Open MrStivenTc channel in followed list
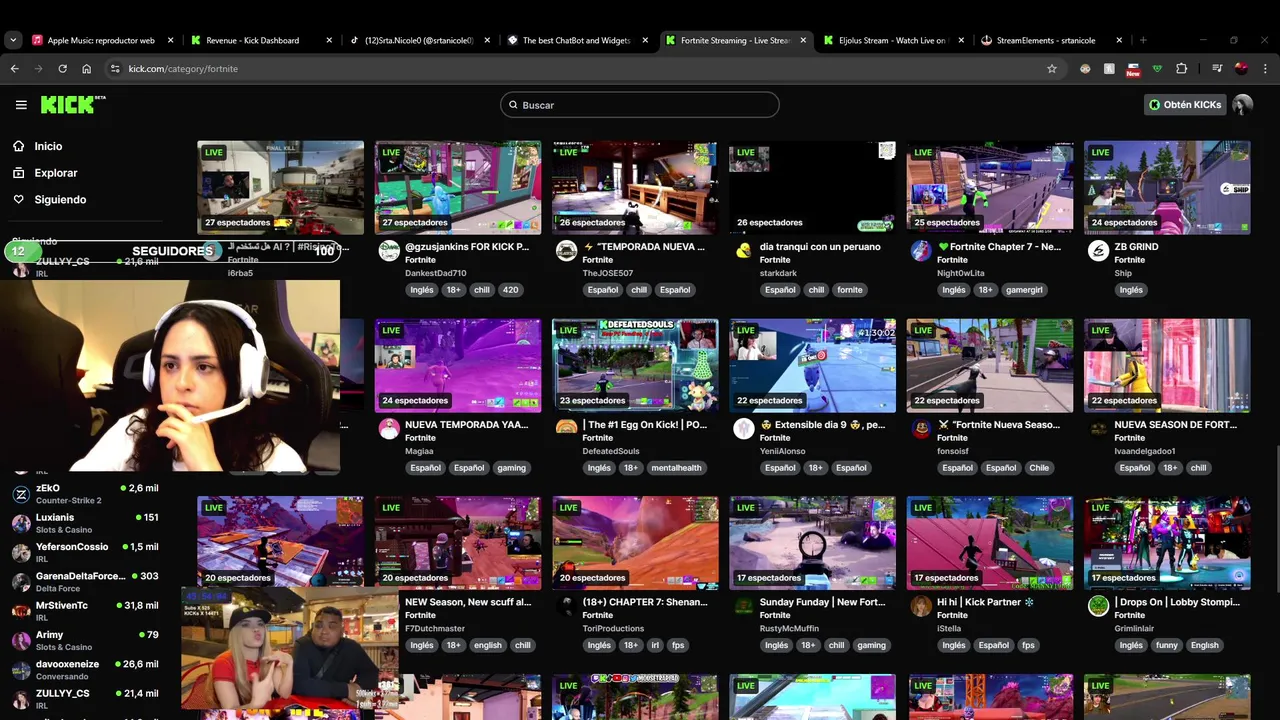Image resolution: width=1280 pixels, height=720 pixels. (85, 611)
